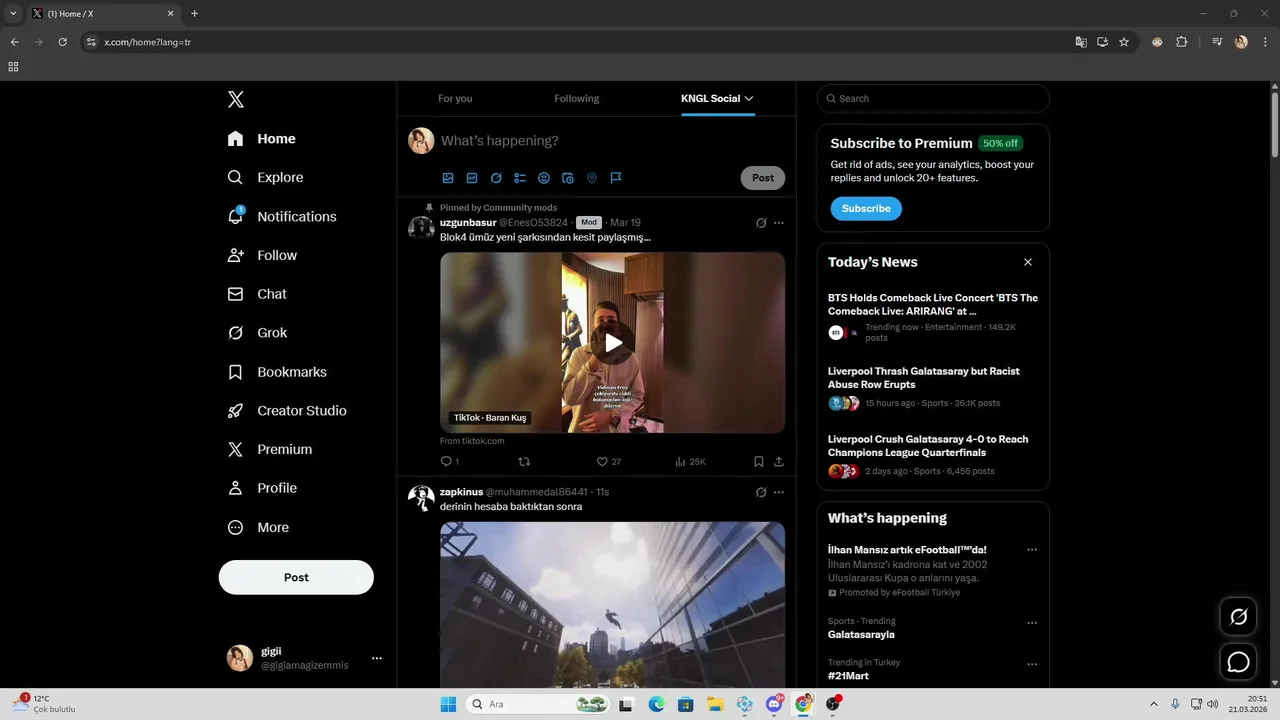Open Microsoft Edge from the taskbar

[656, 704]
